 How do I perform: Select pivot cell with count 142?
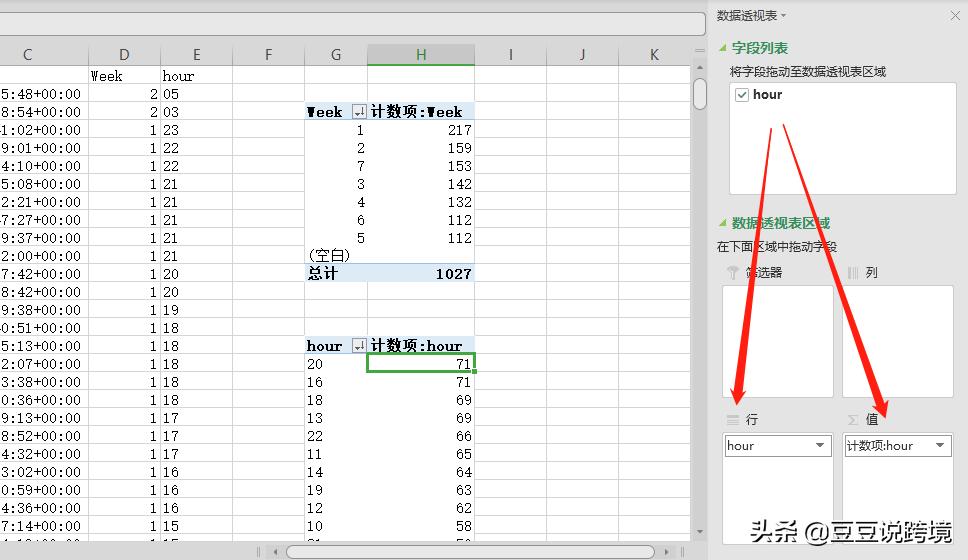[x=421, y=184]
